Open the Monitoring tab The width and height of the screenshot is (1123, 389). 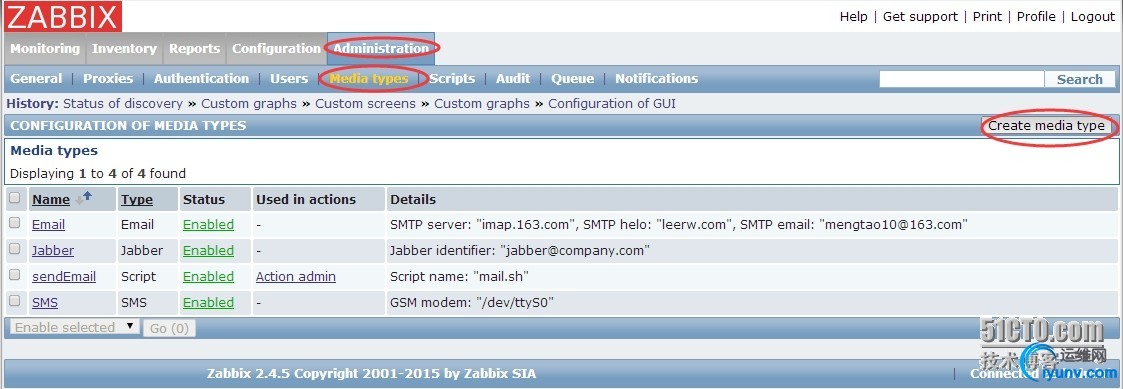point(44,49)
